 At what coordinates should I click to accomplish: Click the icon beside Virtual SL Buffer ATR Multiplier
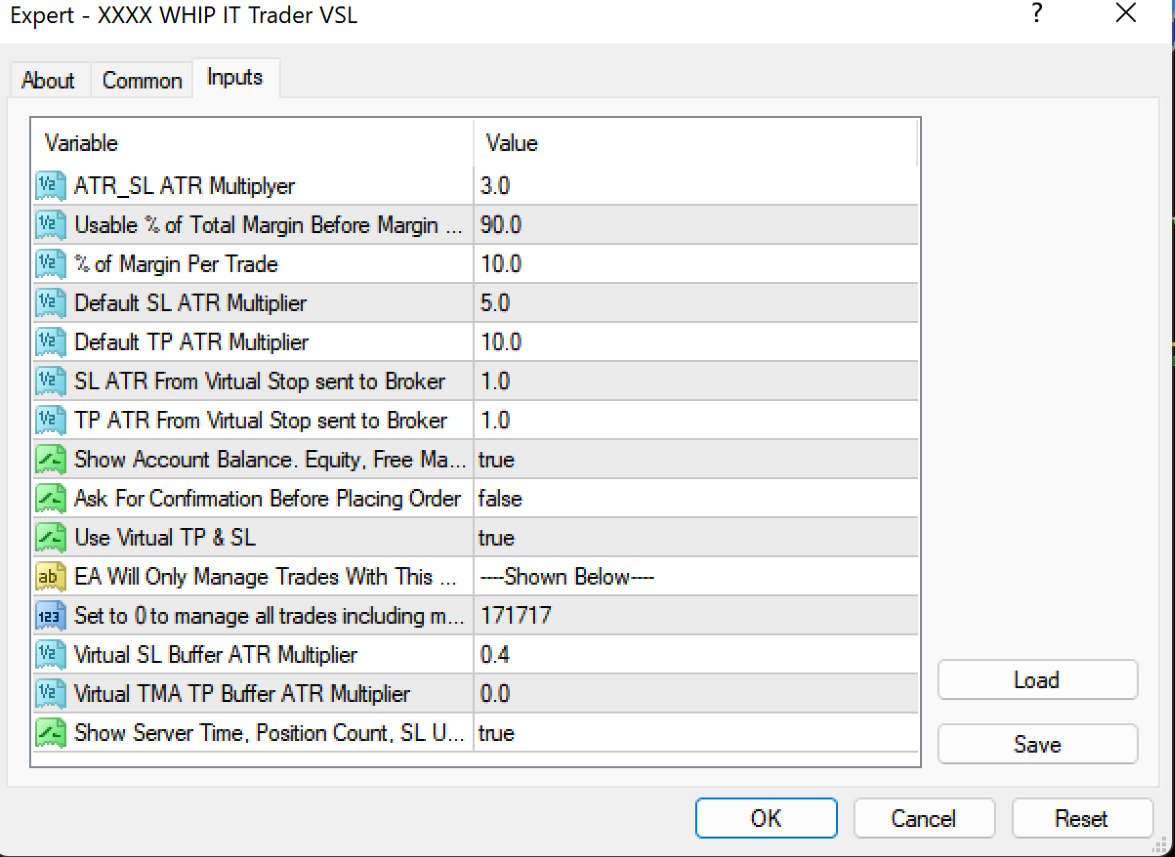(50, 655)
